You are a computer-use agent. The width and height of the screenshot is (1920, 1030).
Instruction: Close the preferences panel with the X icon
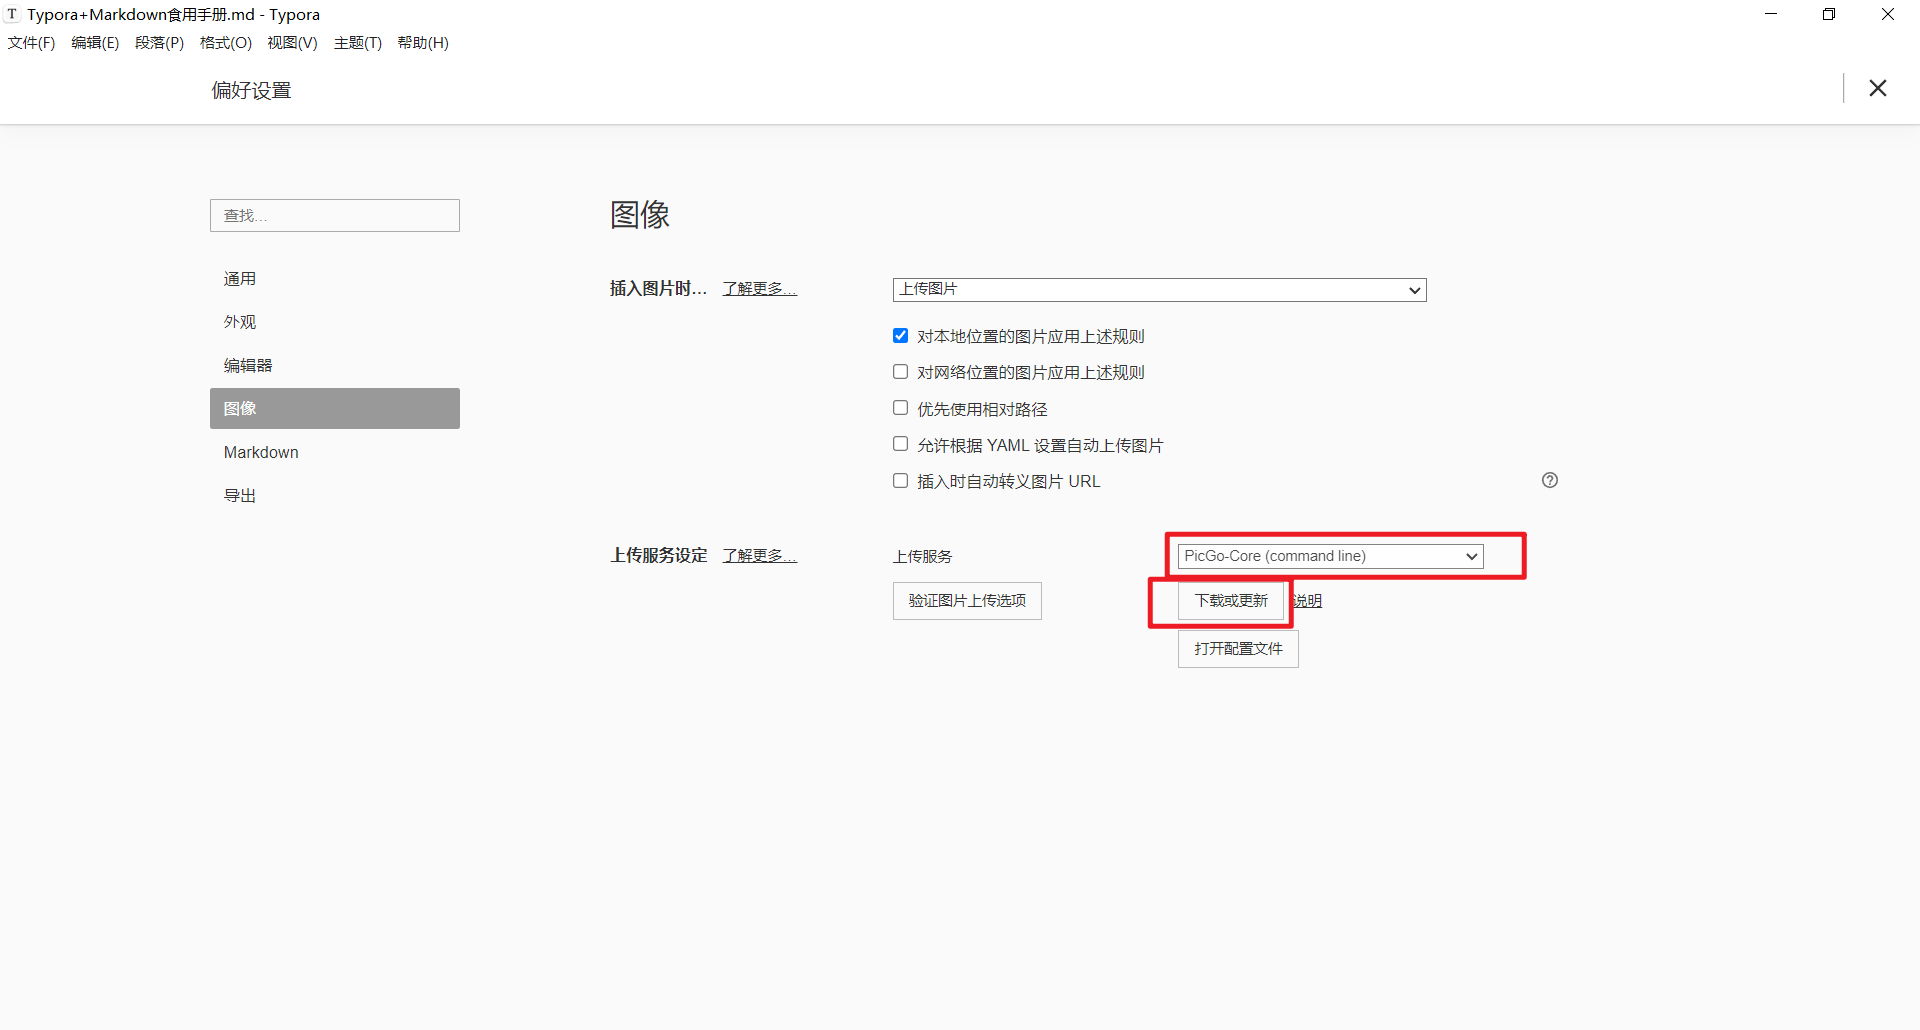click(1878, 88)
